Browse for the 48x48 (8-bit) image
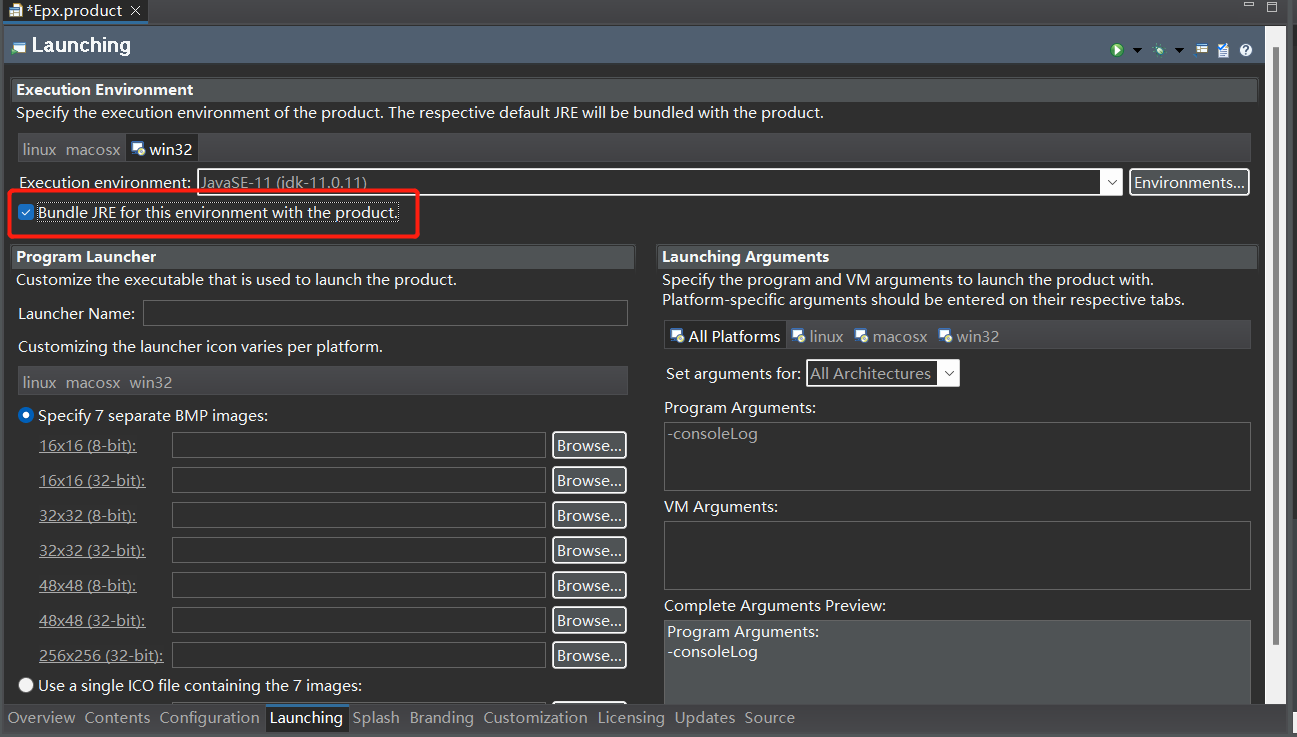The image size is (1297, 737). point(589,586)
